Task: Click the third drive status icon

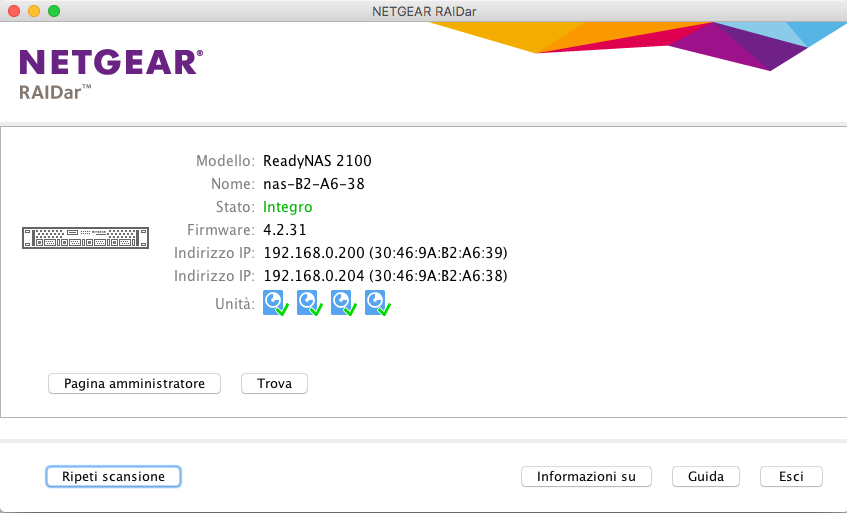Action: pos(344,303)
